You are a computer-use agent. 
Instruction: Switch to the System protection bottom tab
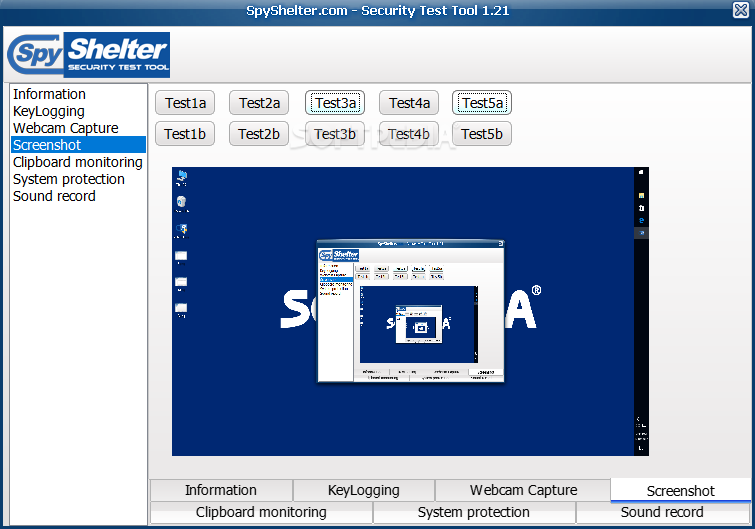pos(474,512)
